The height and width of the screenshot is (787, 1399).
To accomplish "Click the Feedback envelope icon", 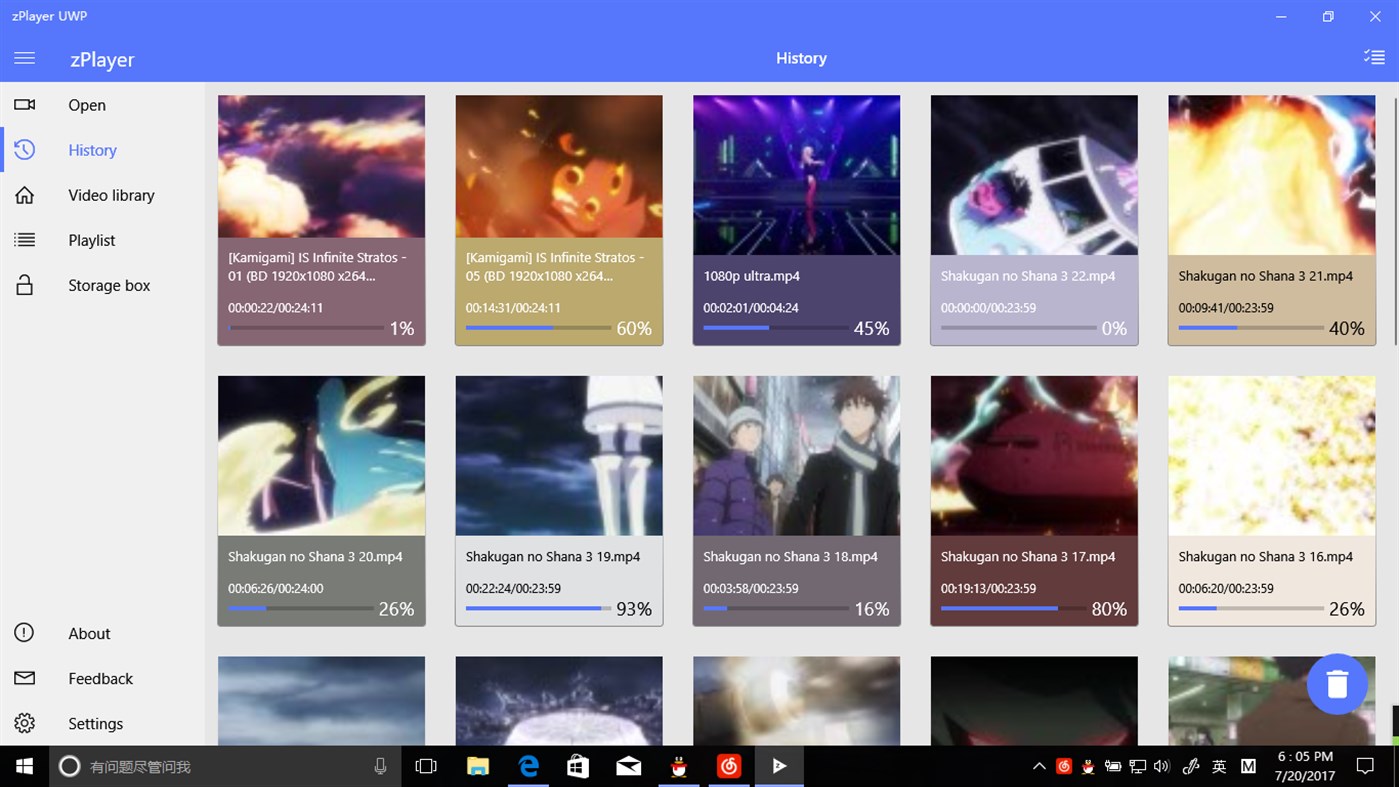I will point(24,678).
